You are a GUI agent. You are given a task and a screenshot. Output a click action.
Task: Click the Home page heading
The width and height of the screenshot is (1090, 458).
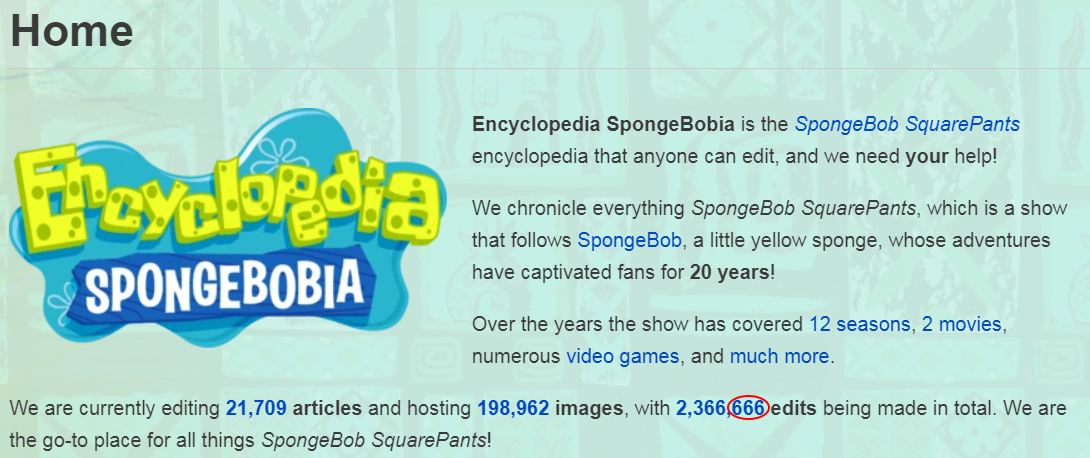point(72,31)
